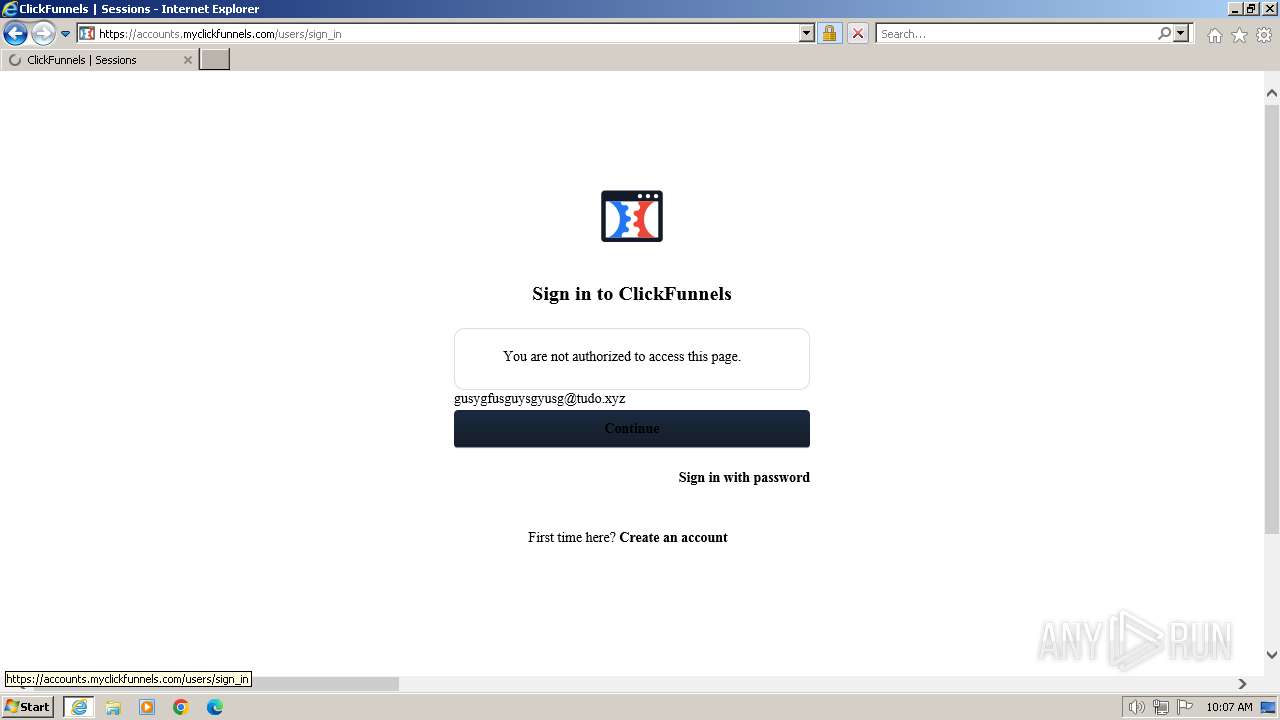This screenshot has height=720, width=1280.
Task: Open File Explorer from the taskbar
Action: tap(113, 707)
